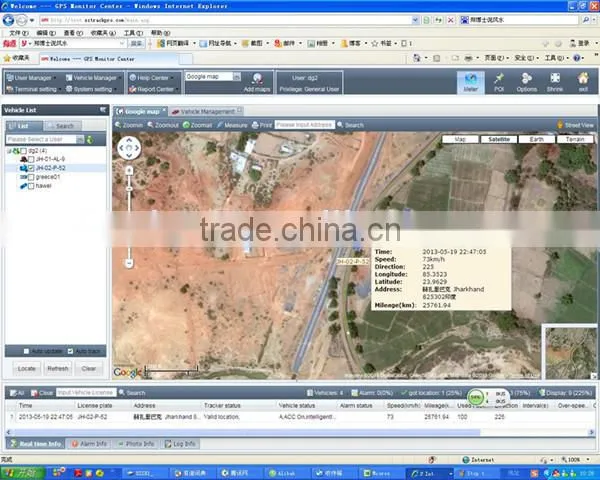The height and width of the screenshot is (480, 600).
Task: Expand the Please Select a User dropdown
Action: pyautogui.click(x=80, y=139)
